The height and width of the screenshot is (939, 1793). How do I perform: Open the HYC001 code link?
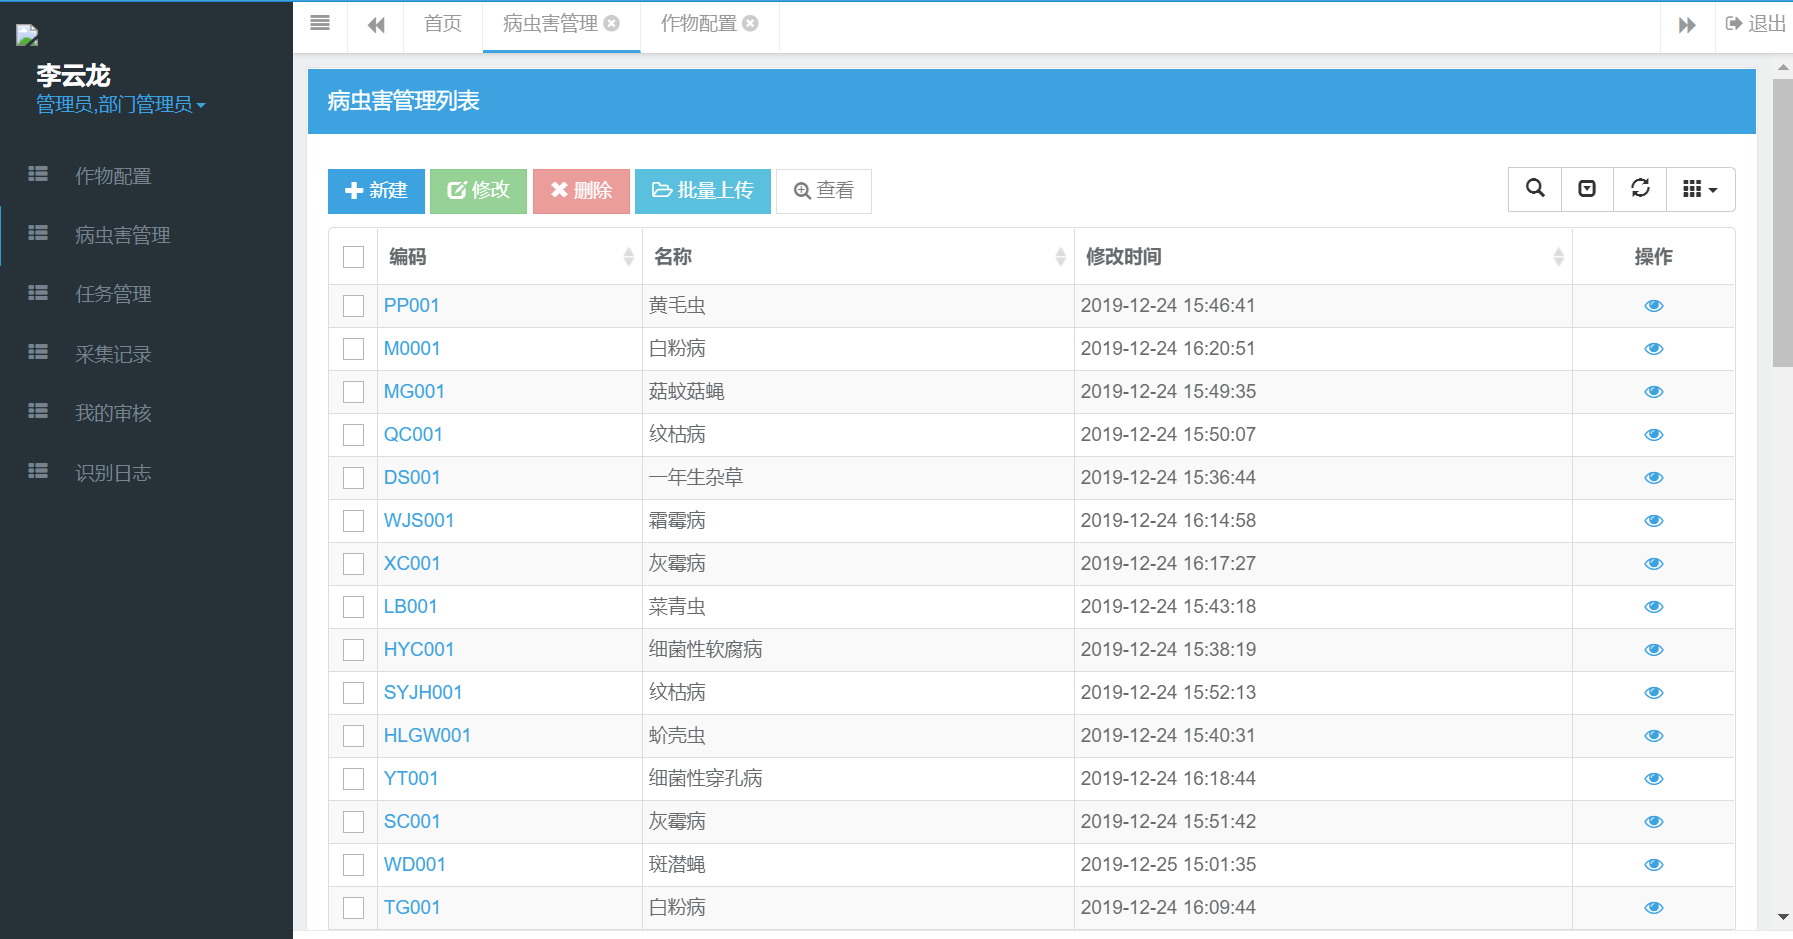pos(419,650)
